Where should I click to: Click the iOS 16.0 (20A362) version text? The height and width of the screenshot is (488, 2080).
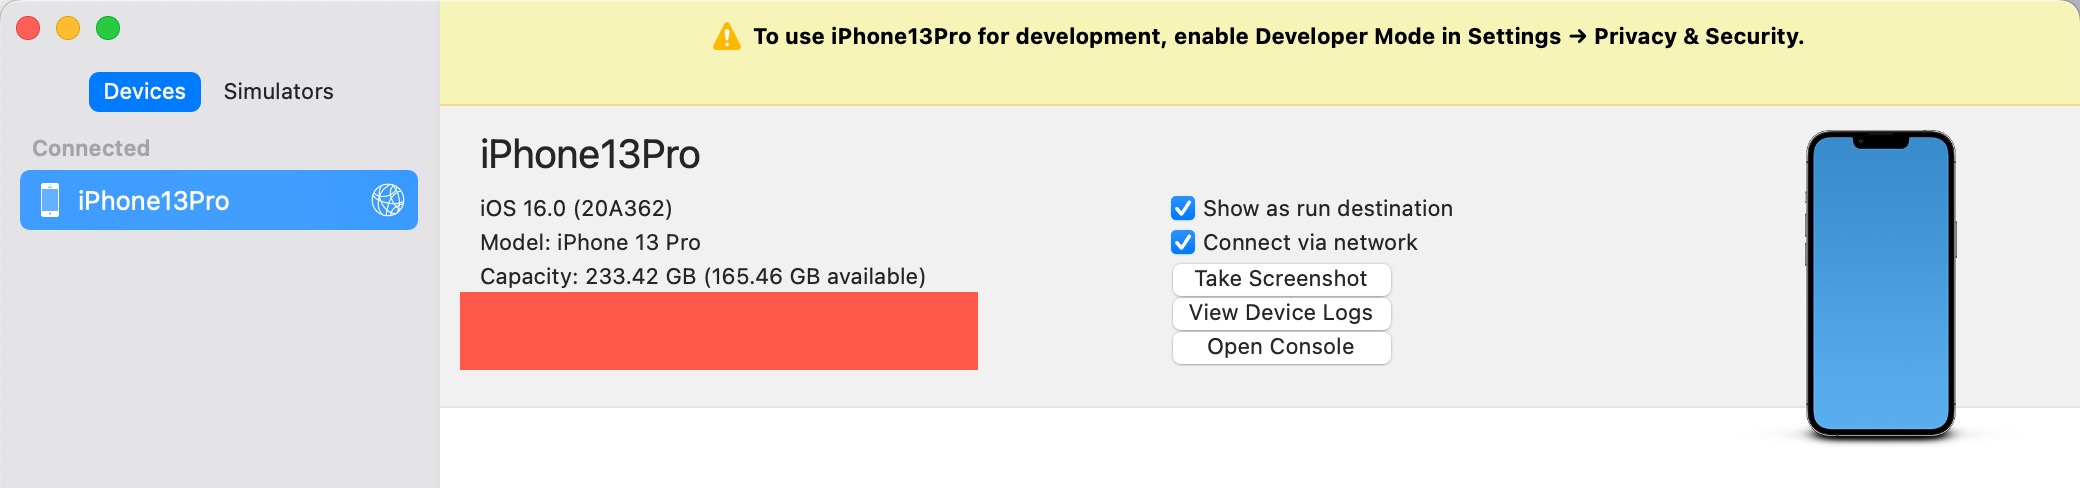click(x=576, y=208)
